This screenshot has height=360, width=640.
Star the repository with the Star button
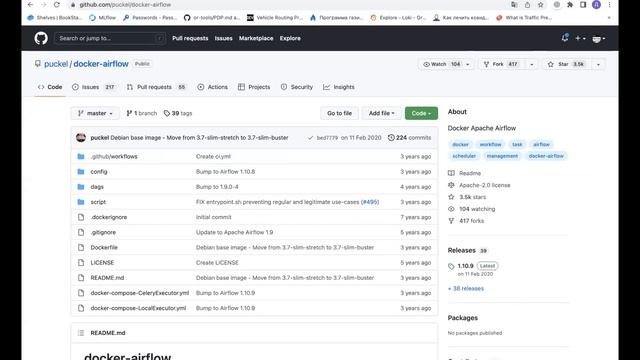tap(567, 64)
